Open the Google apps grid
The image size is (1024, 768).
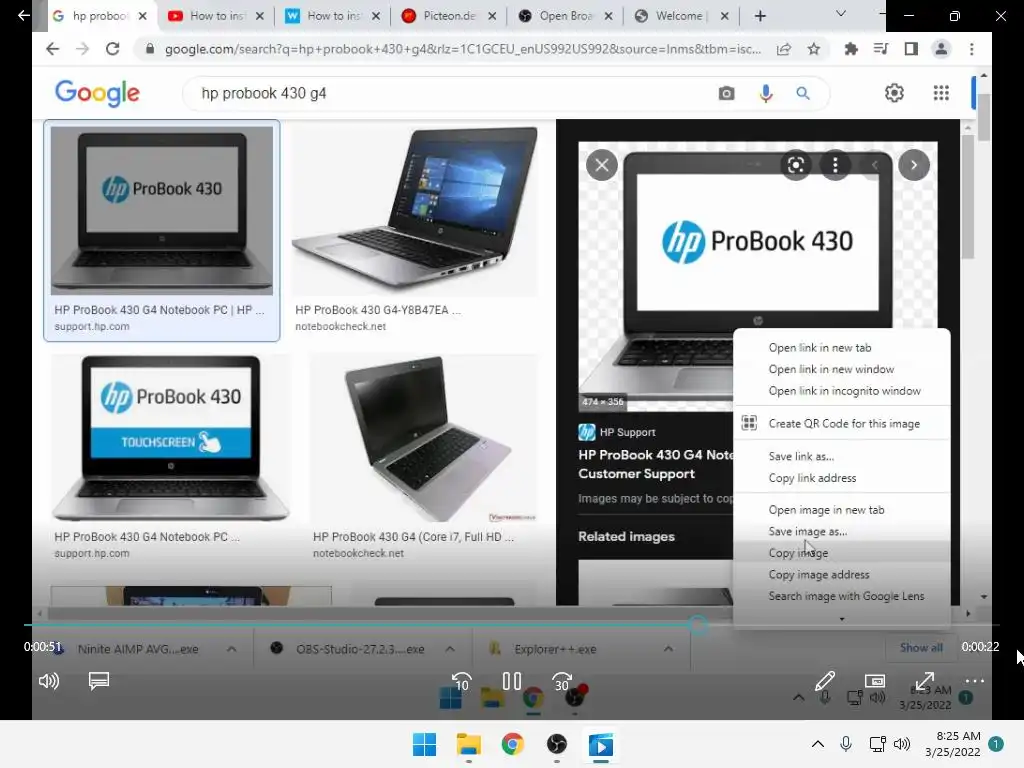941,93
